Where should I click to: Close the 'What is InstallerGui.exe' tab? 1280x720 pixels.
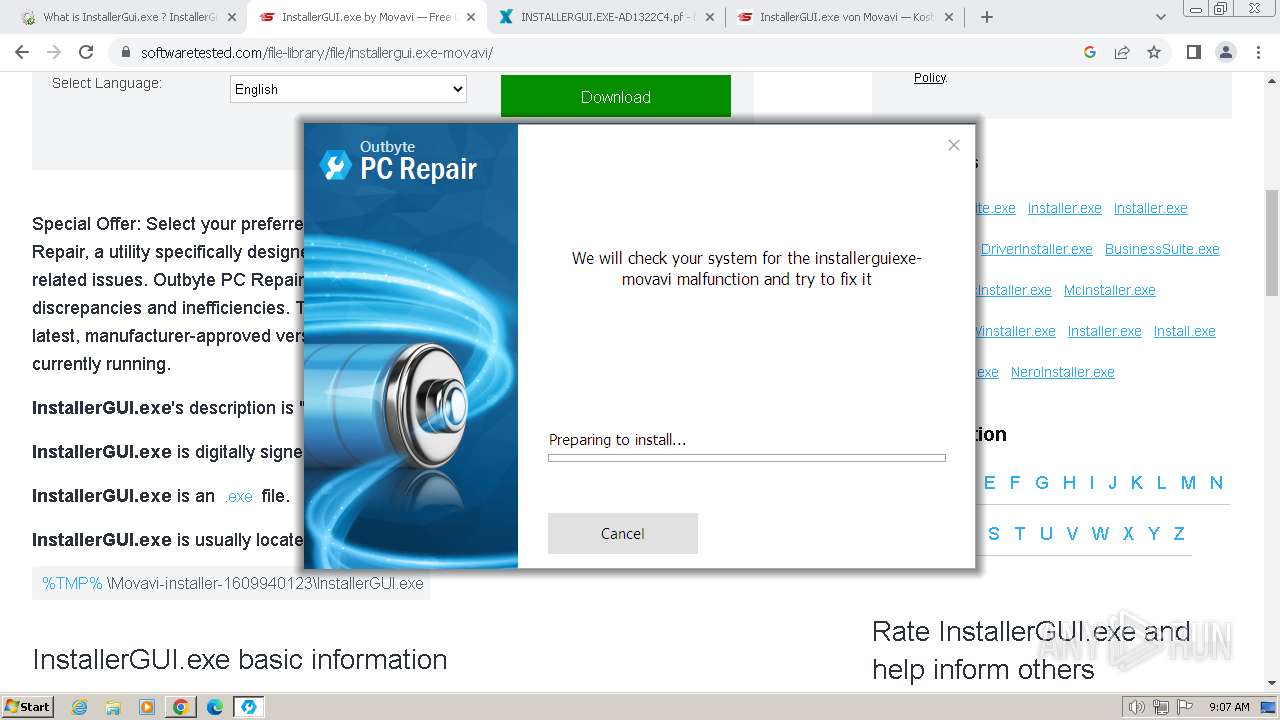tap(232, 17)
